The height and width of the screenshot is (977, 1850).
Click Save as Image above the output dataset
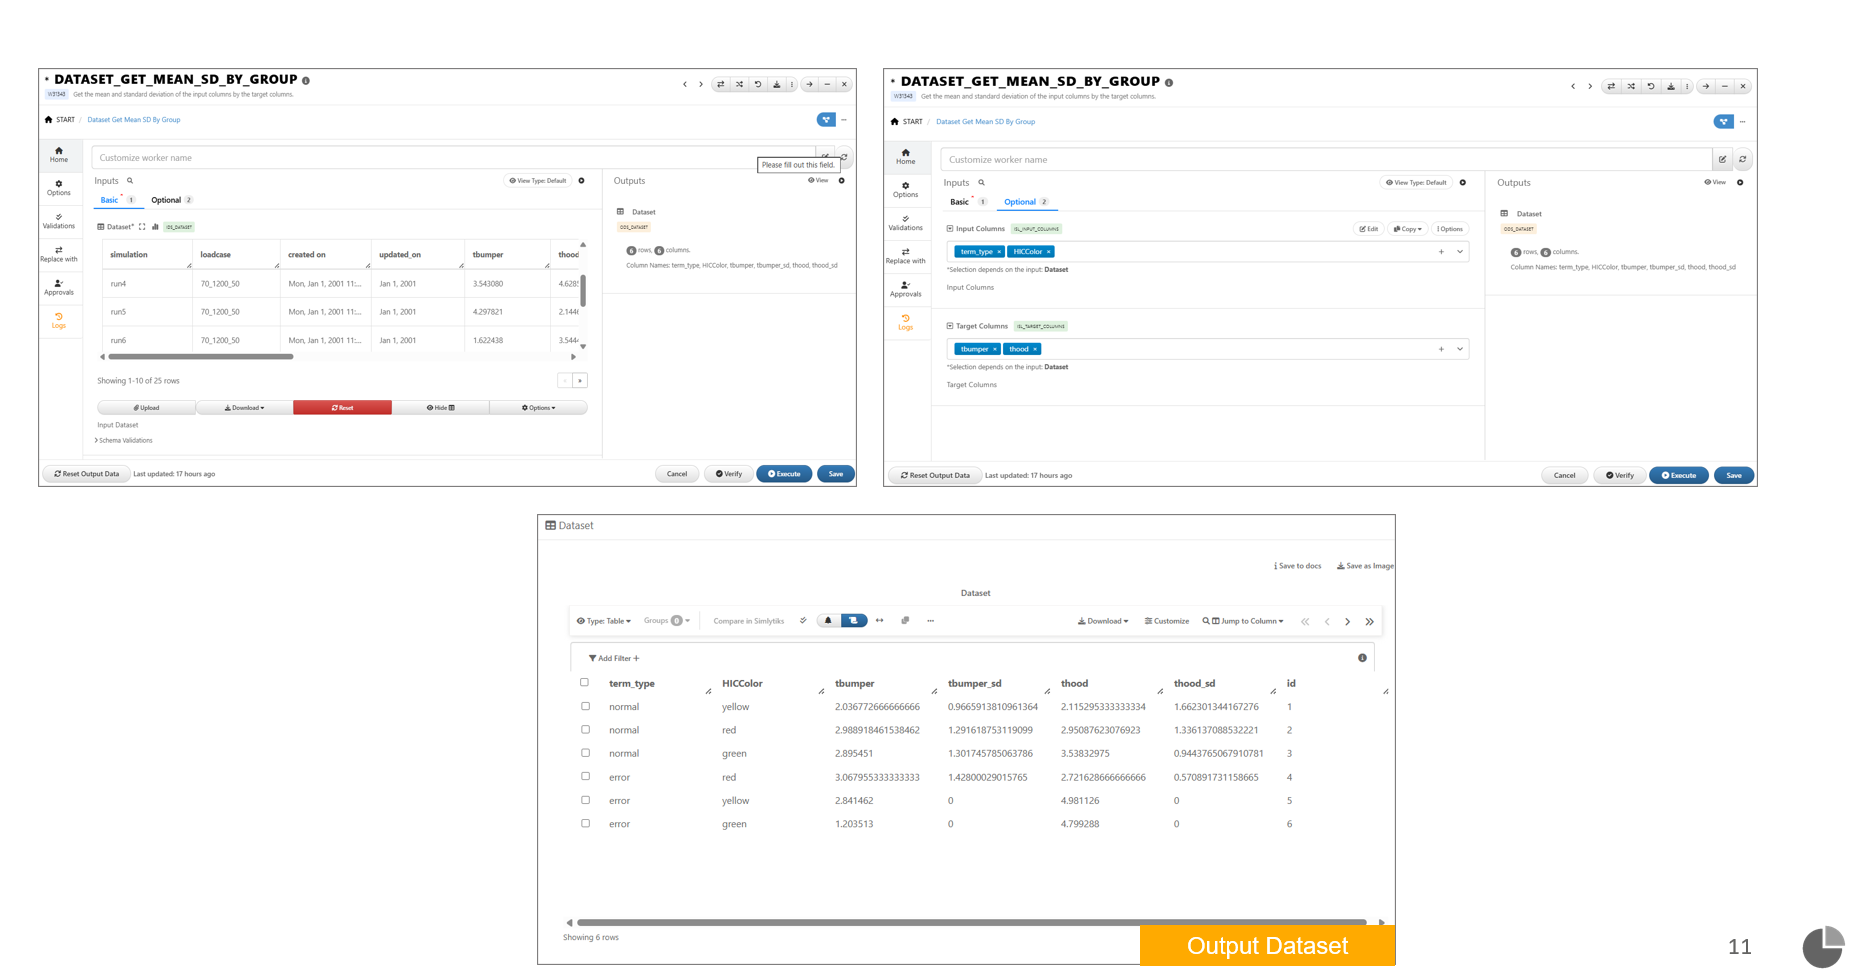pos(1365,566)
